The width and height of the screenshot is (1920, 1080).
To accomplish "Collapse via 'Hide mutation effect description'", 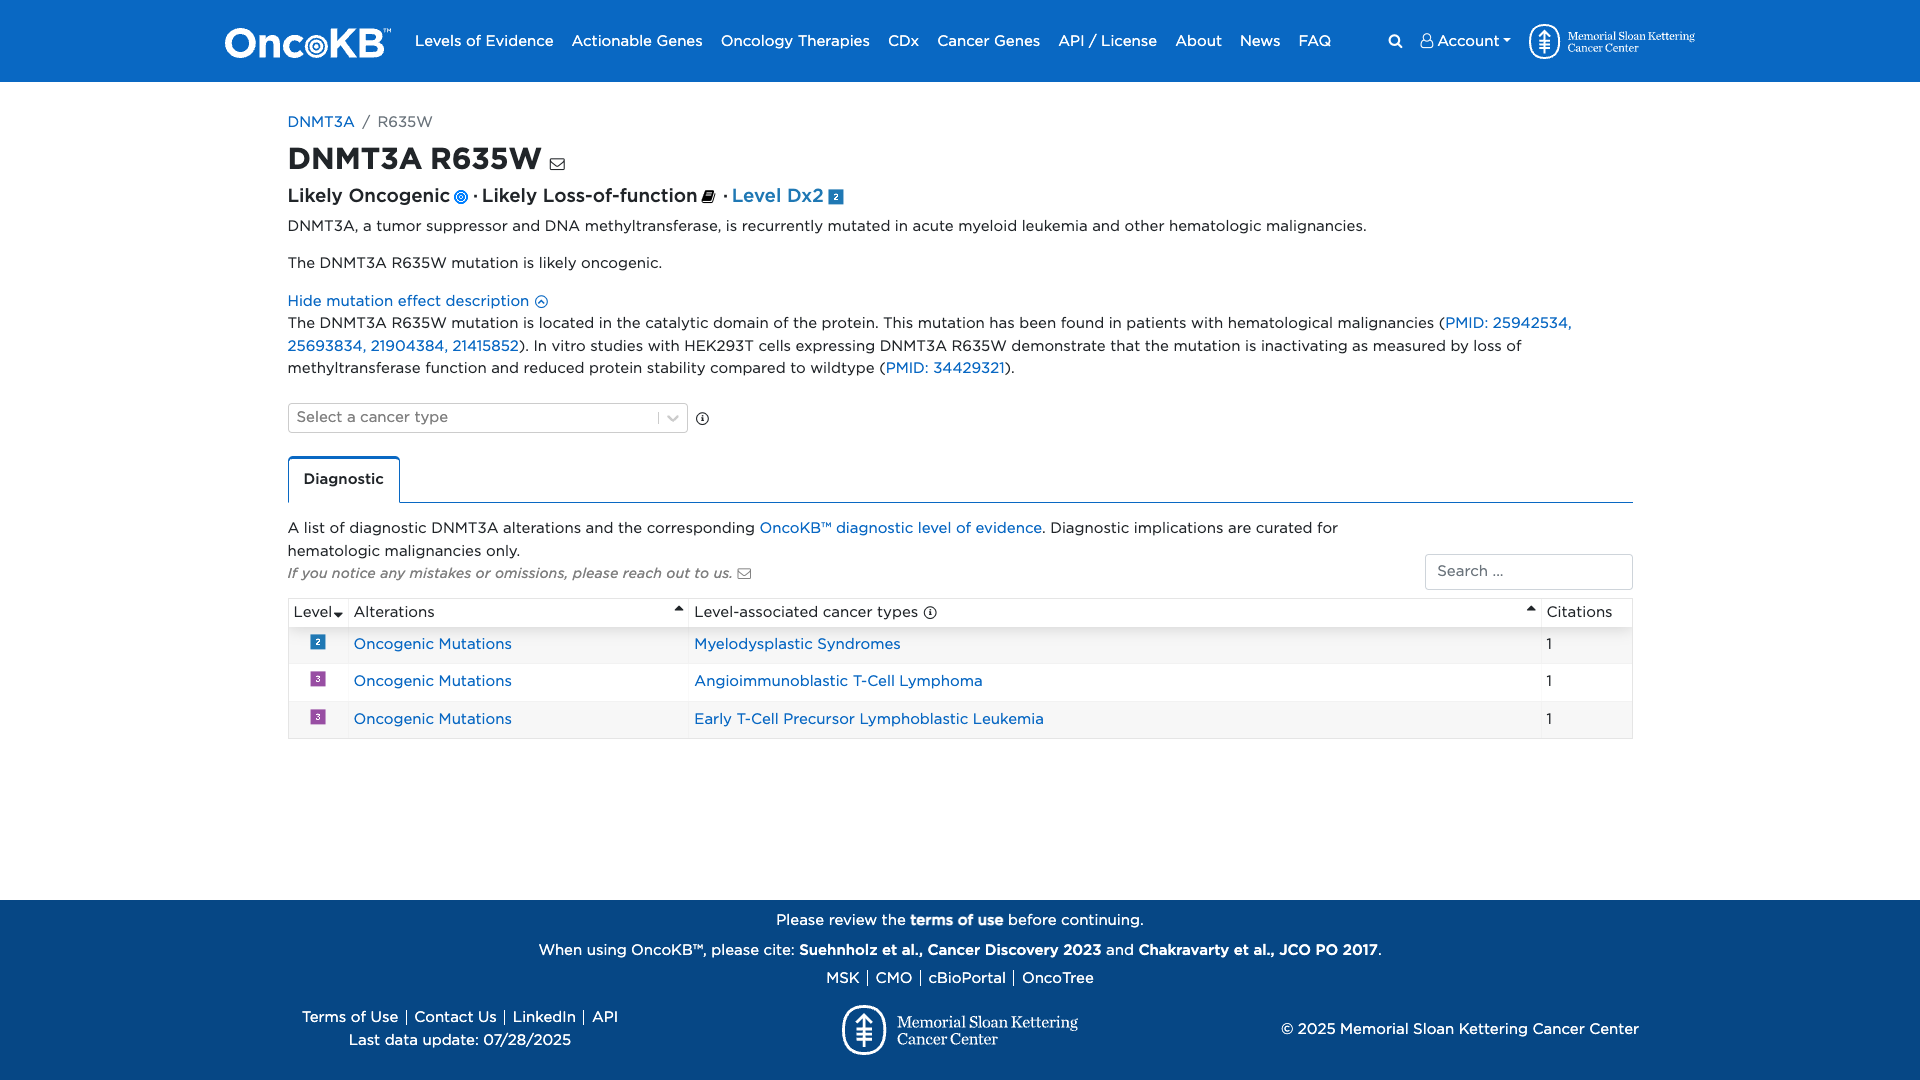I will tap(417, 301).
